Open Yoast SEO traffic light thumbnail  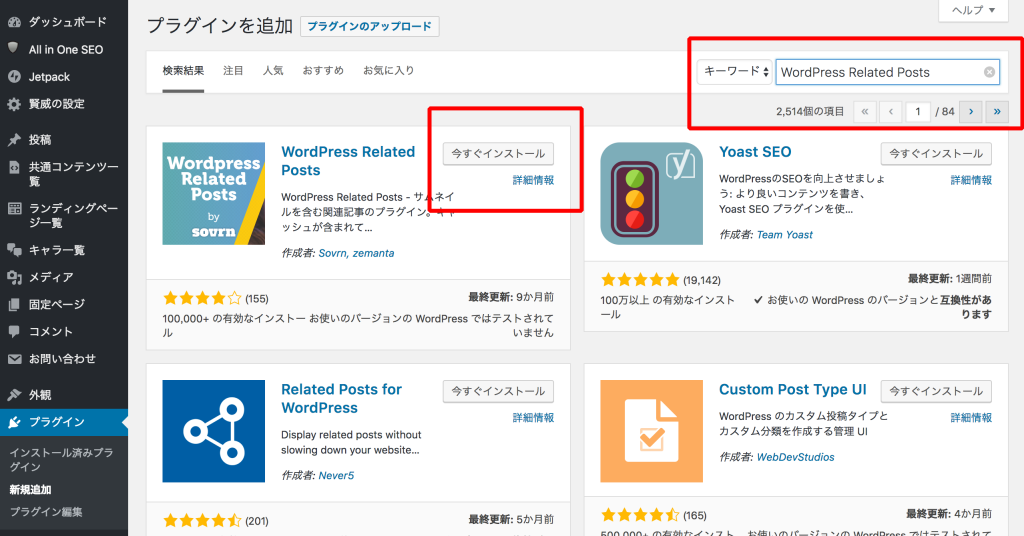click(x=651, y=194)
